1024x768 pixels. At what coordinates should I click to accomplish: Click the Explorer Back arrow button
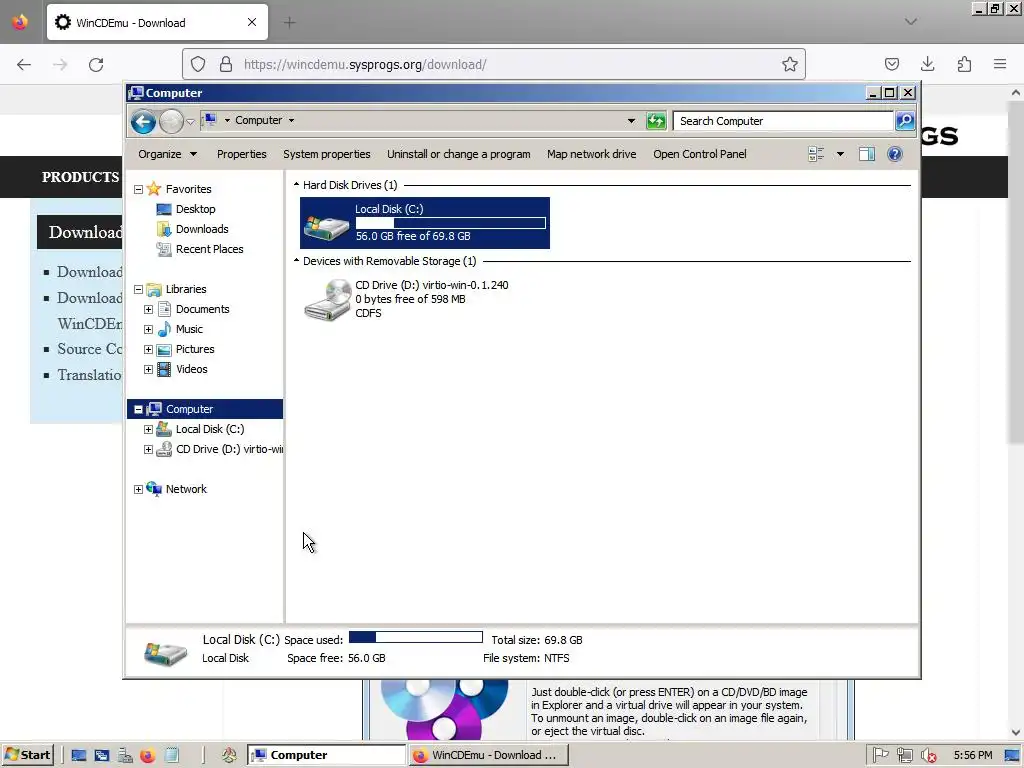click(x=143, y=121)
